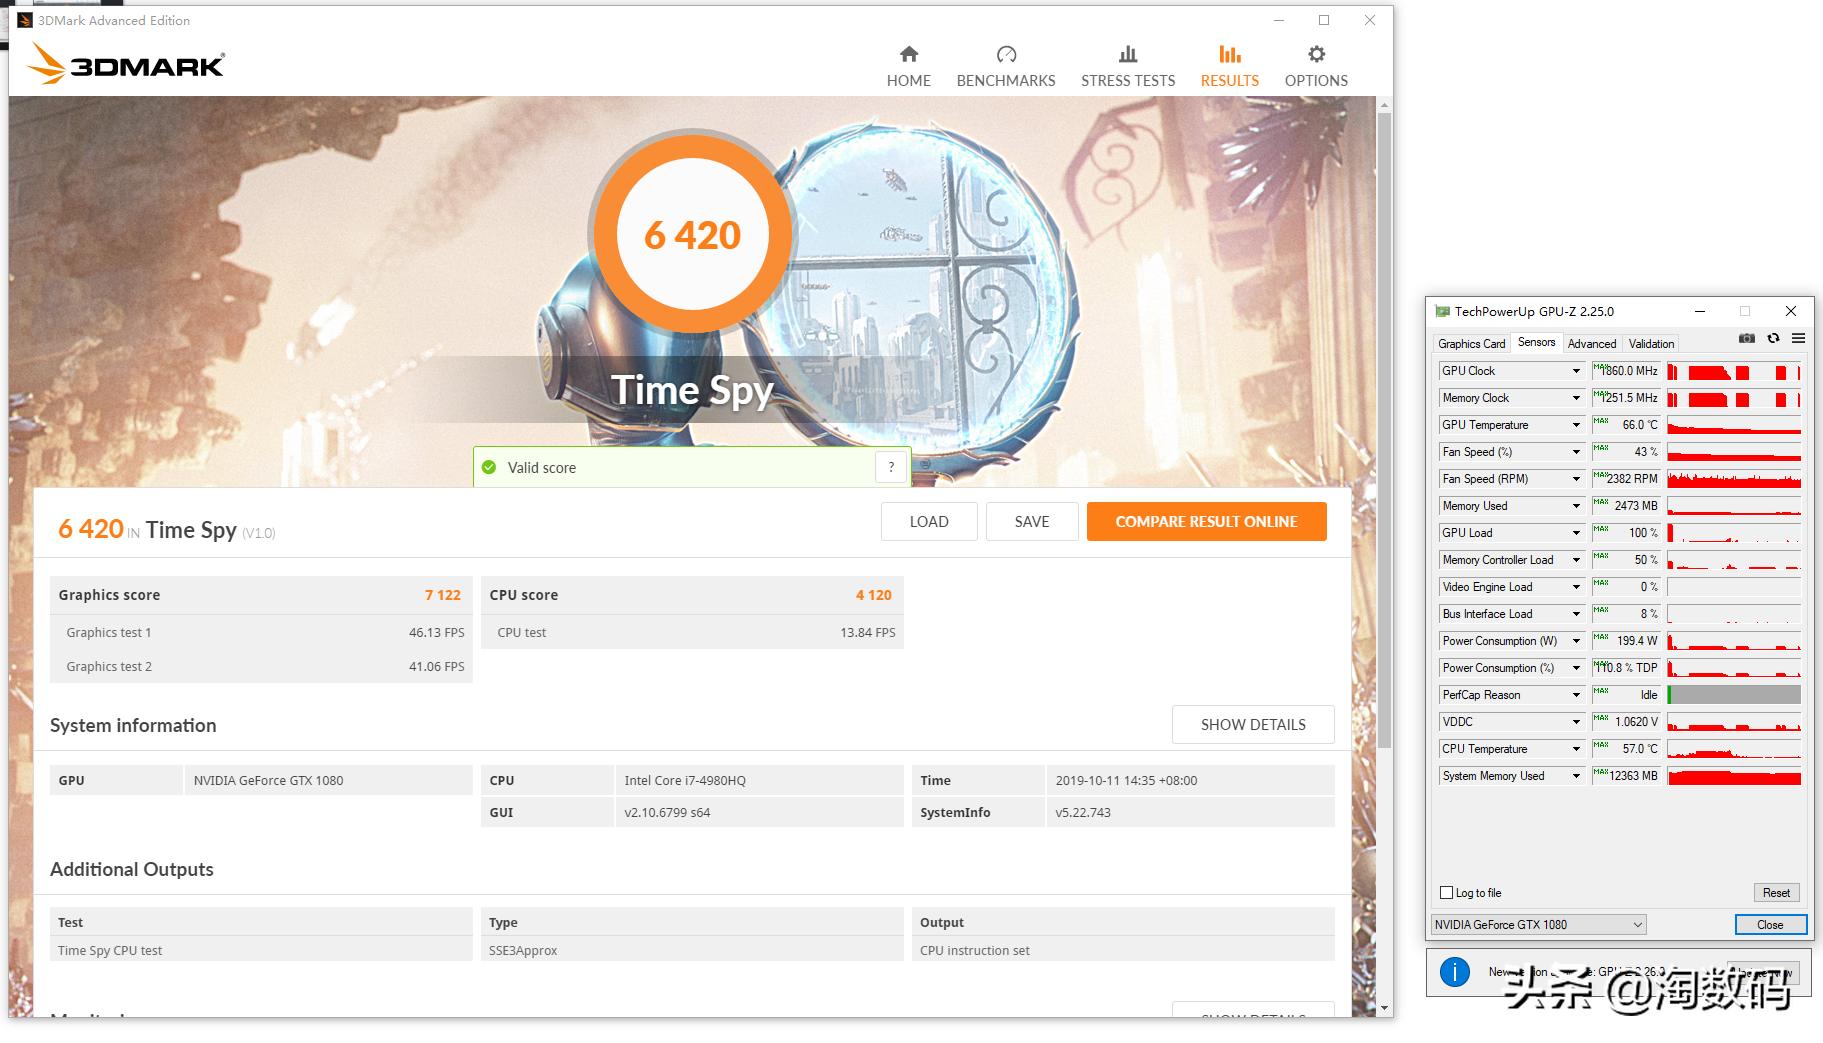The image size is (1823, 1043).
Task: Click the Power Consumption graph strip
Action: (1733, 641)
